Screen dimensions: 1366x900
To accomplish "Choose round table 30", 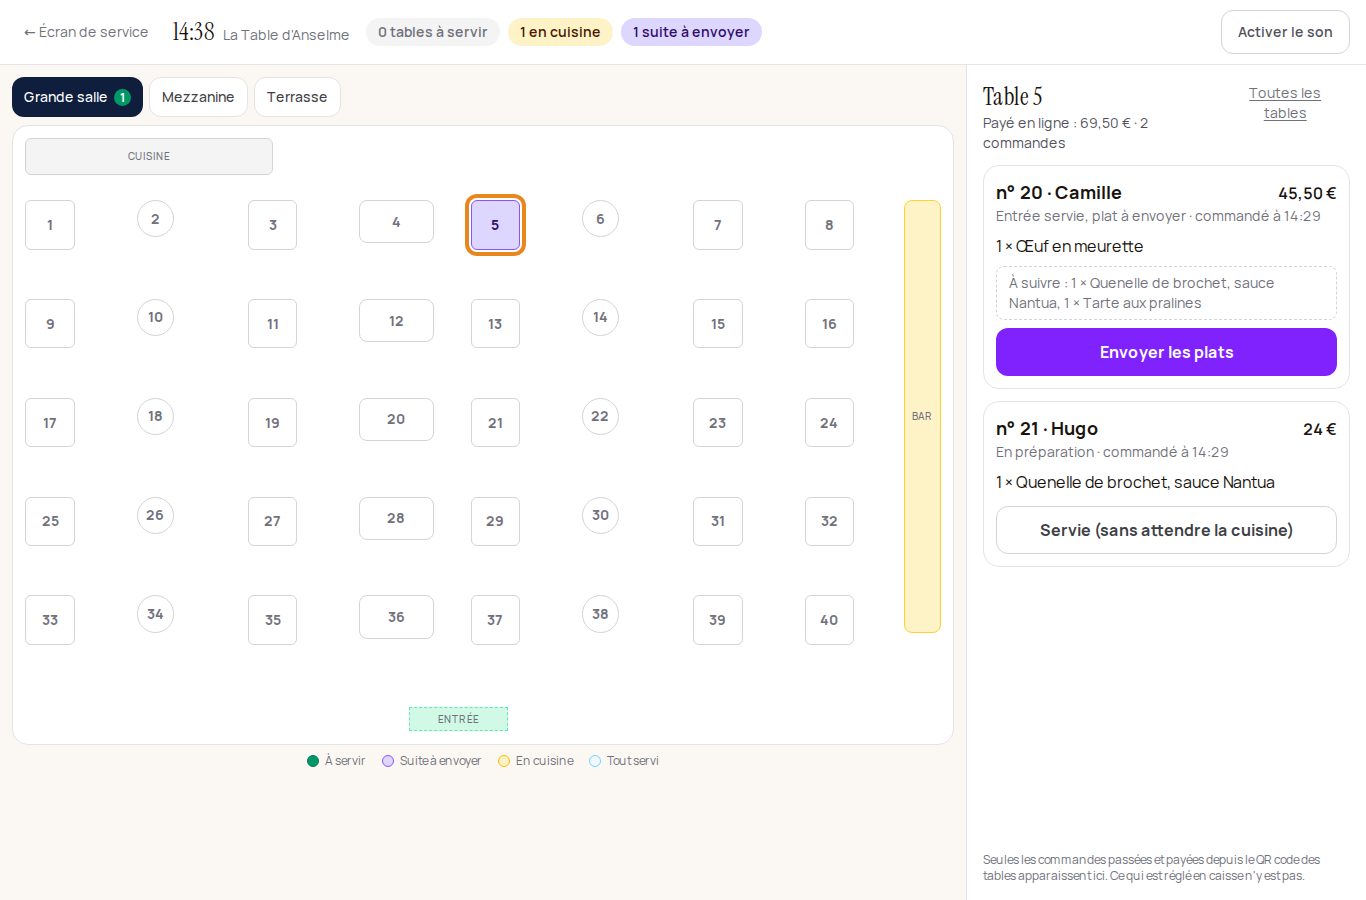I will click(x=600, y=515).
